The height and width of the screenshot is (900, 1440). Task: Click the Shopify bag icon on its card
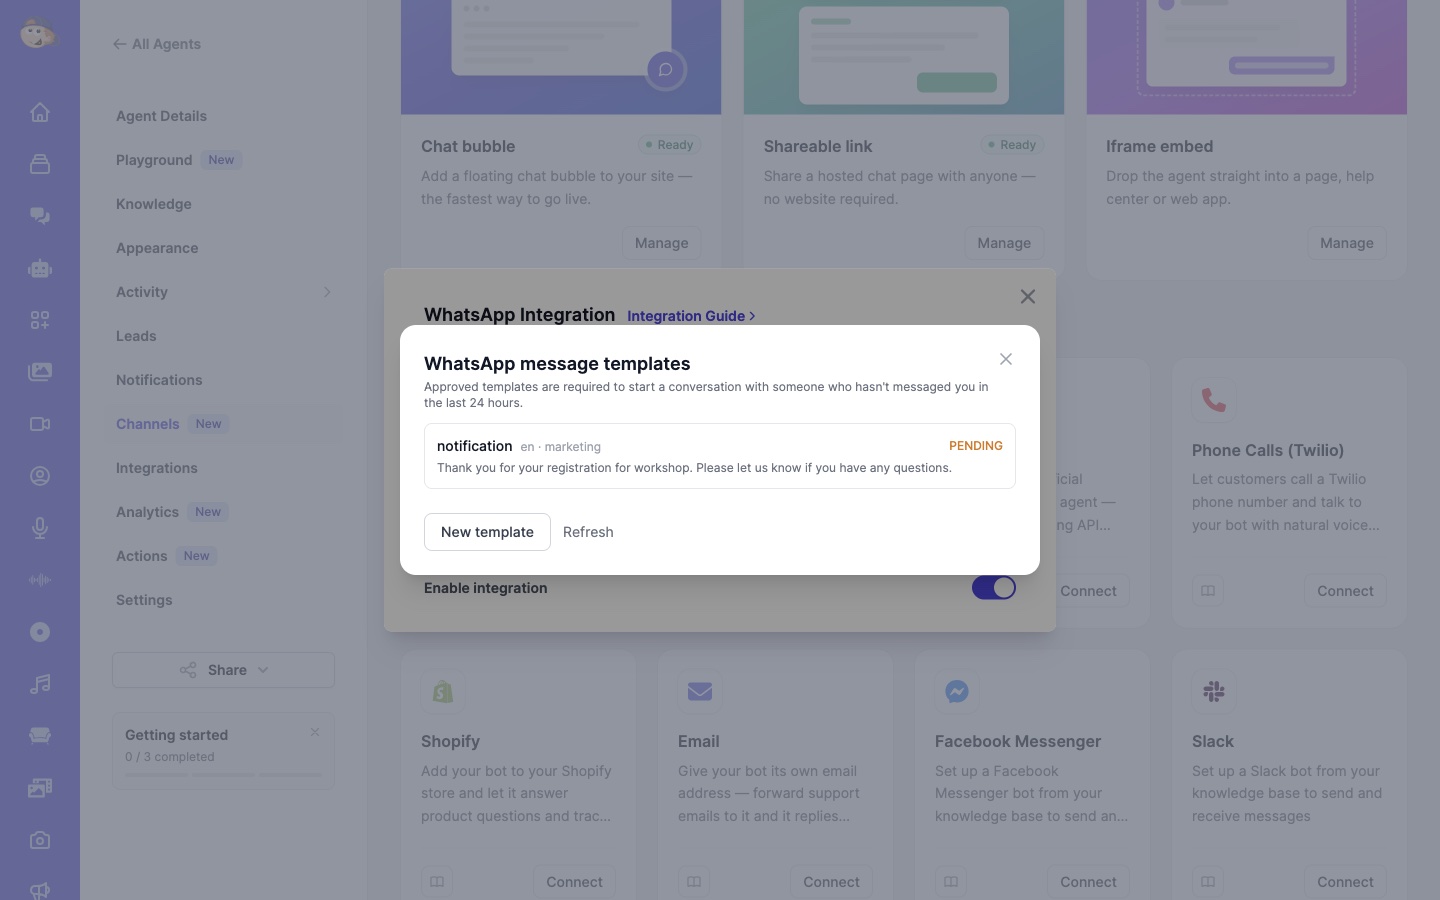pyautogui.click(x=443, y=691)
